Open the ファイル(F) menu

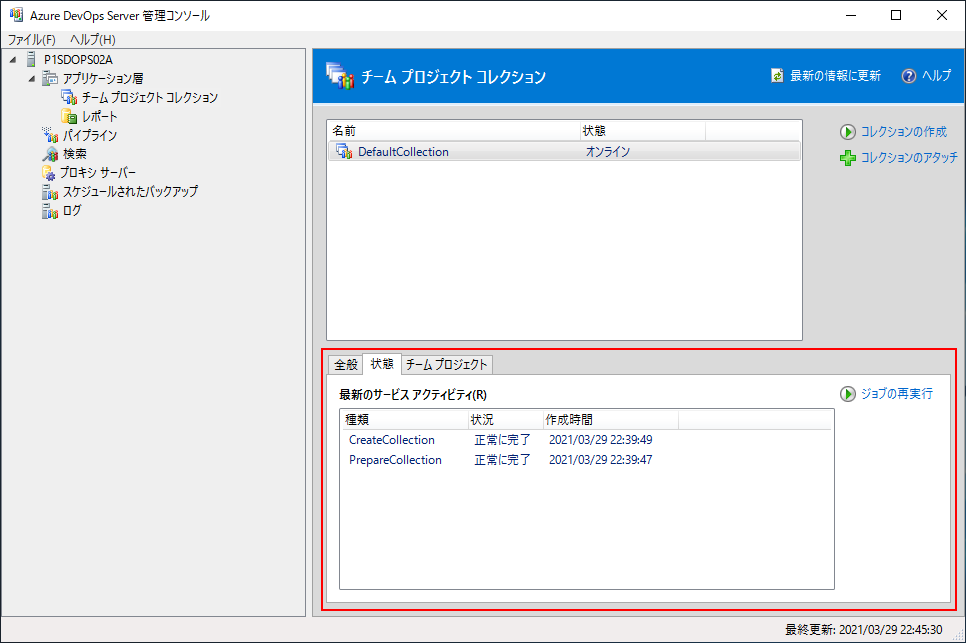(x=32, y=40)
